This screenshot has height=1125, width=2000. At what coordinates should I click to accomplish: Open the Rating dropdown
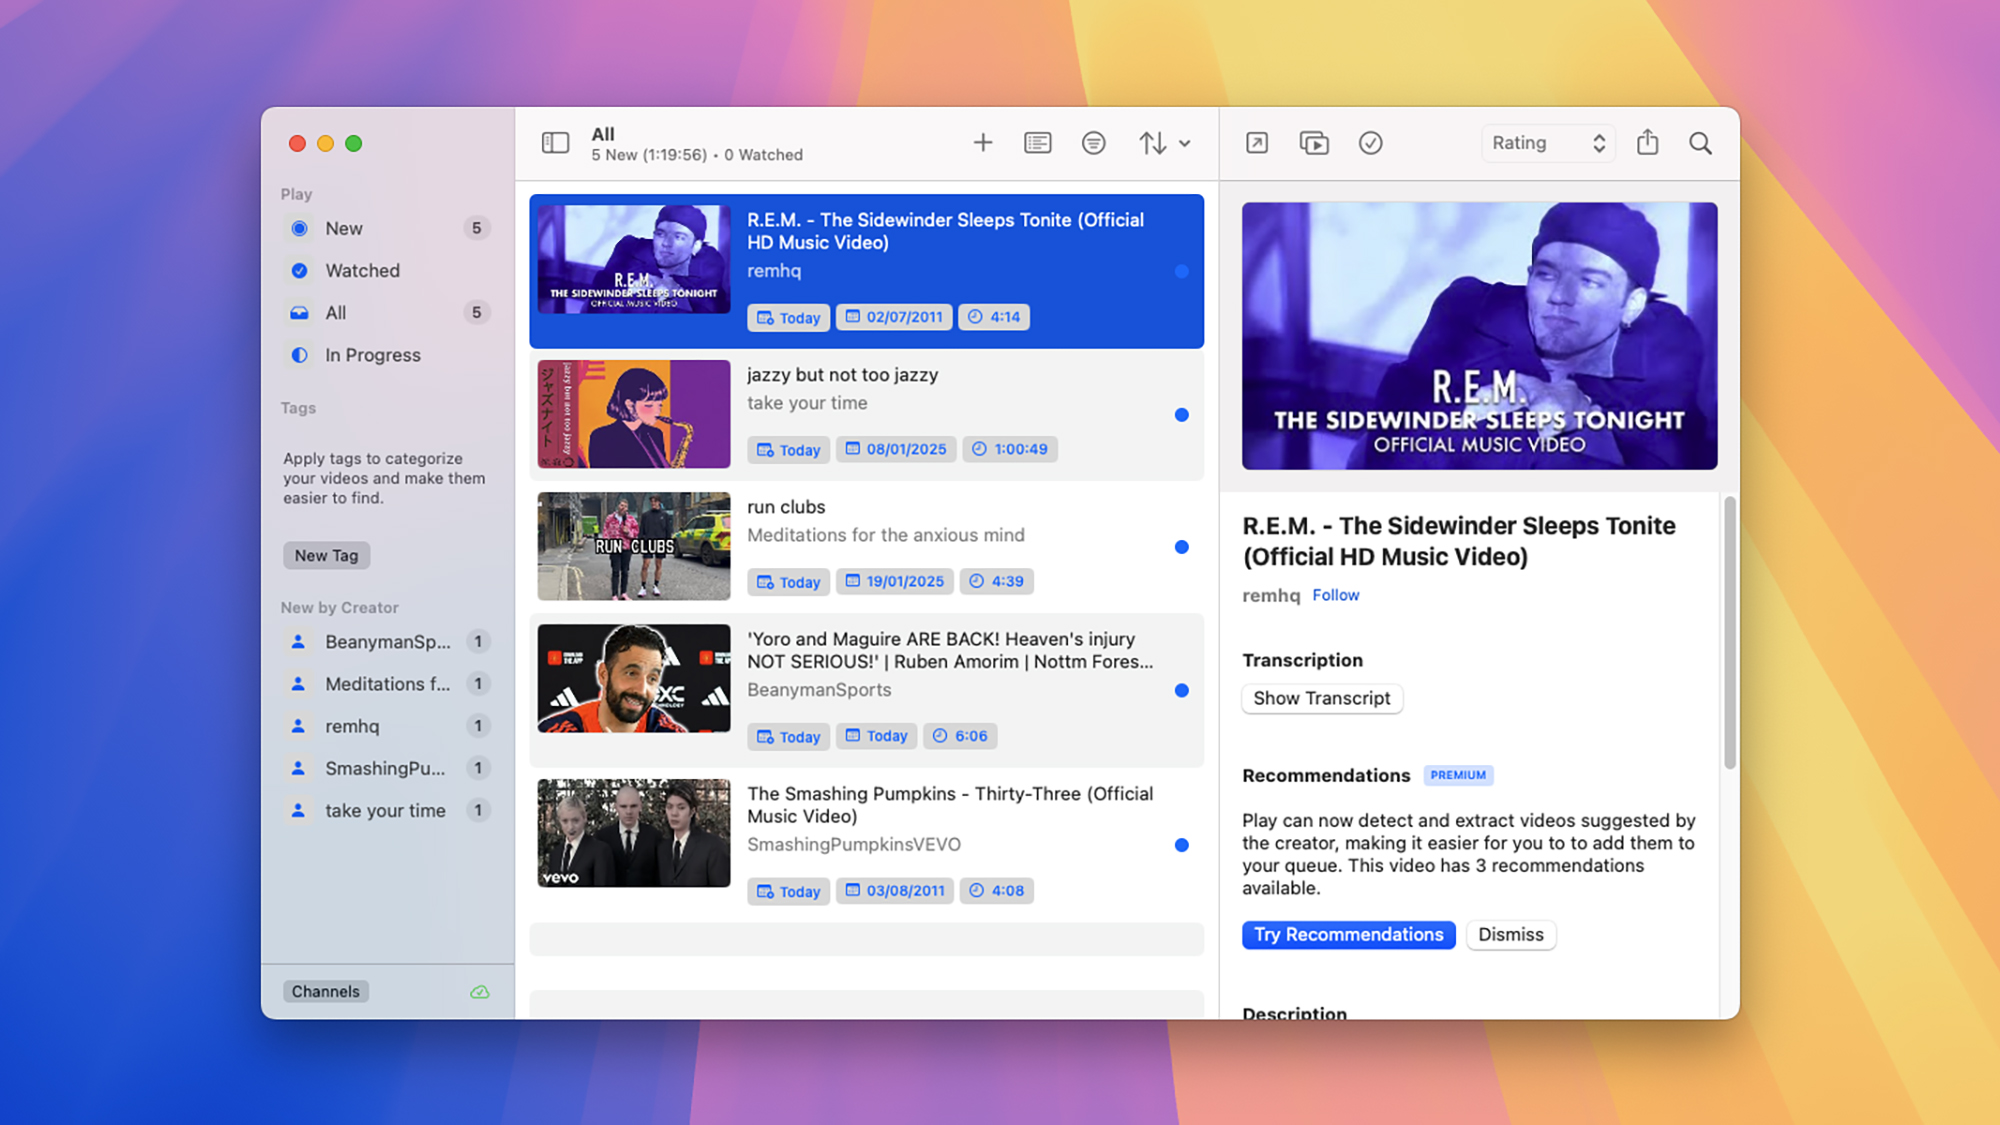tap(1547, 143)
